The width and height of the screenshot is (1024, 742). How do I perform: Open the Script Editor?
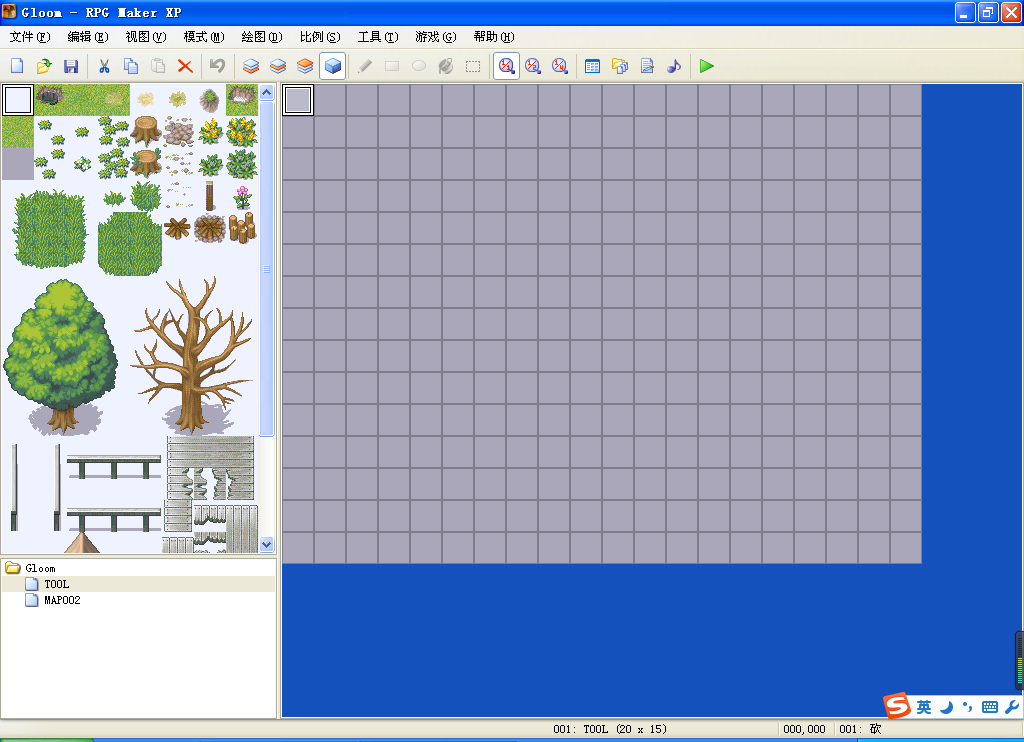(x=647, y=66)
